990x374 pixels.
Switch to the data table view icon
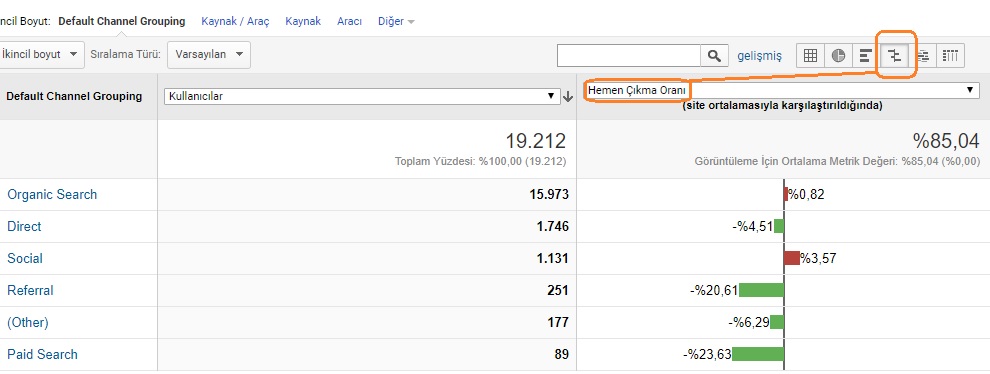point(811,56)
